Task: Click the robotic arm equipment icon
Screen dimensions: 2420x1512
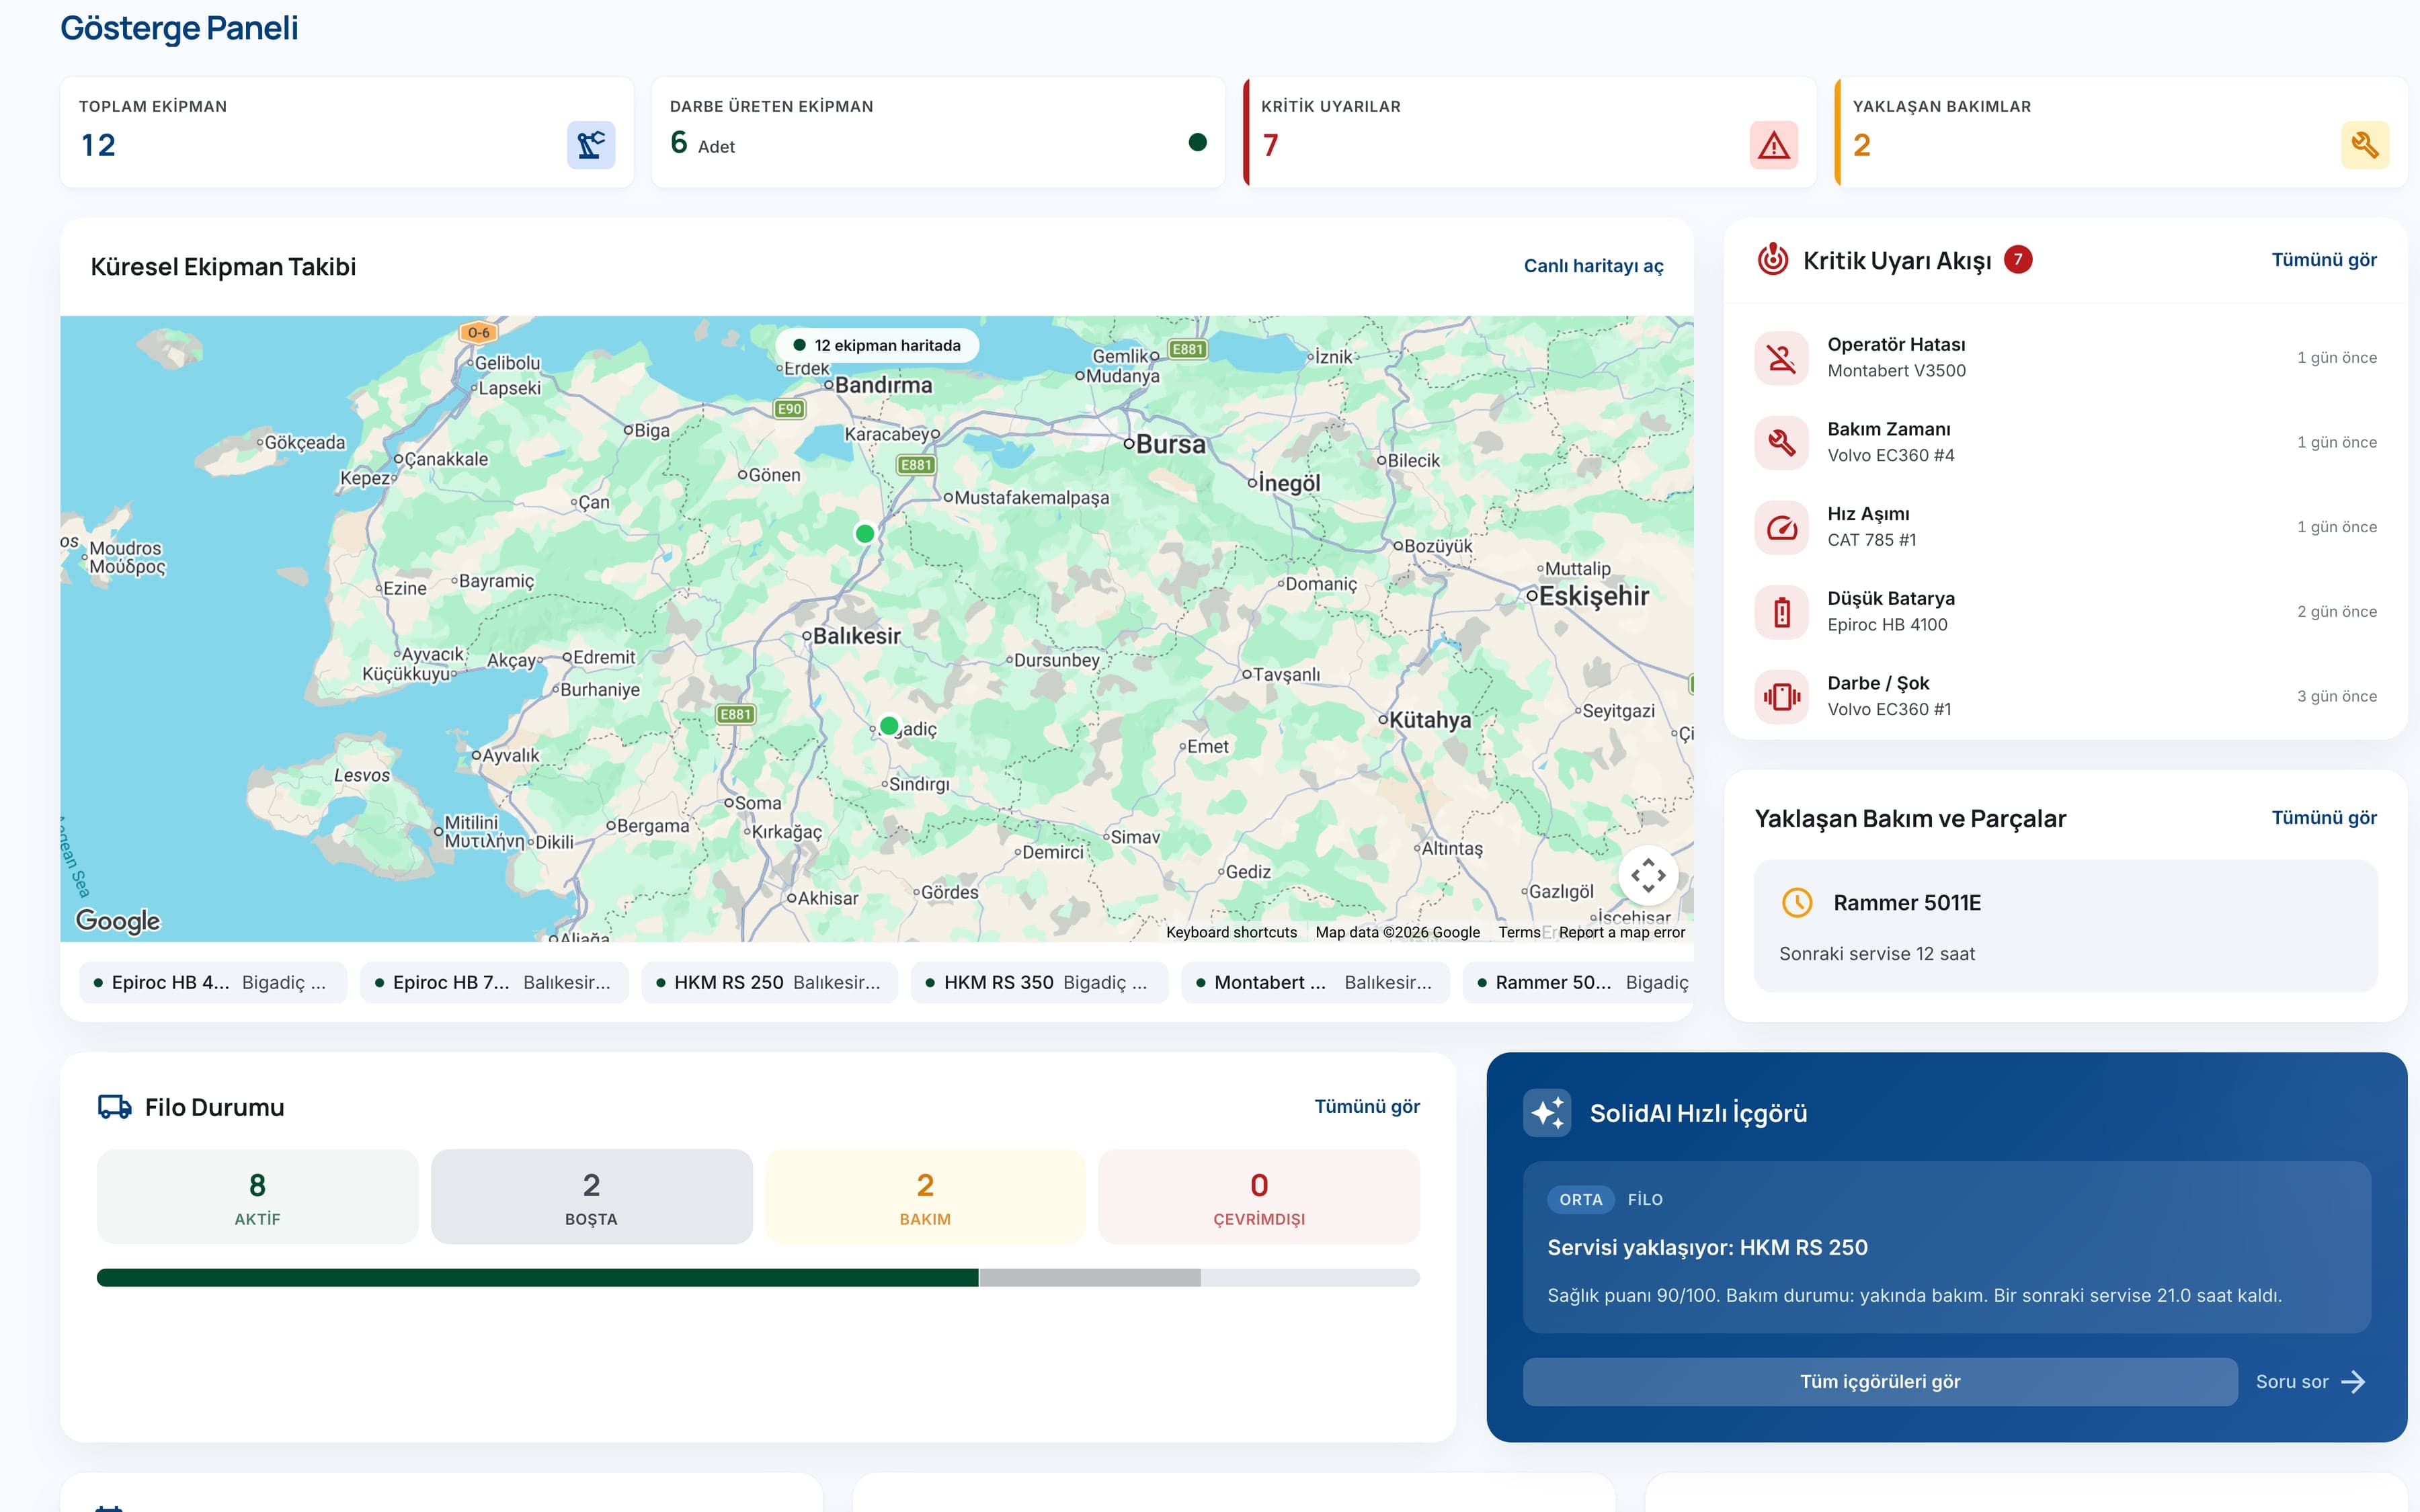Action: click(x=591, y=145)
